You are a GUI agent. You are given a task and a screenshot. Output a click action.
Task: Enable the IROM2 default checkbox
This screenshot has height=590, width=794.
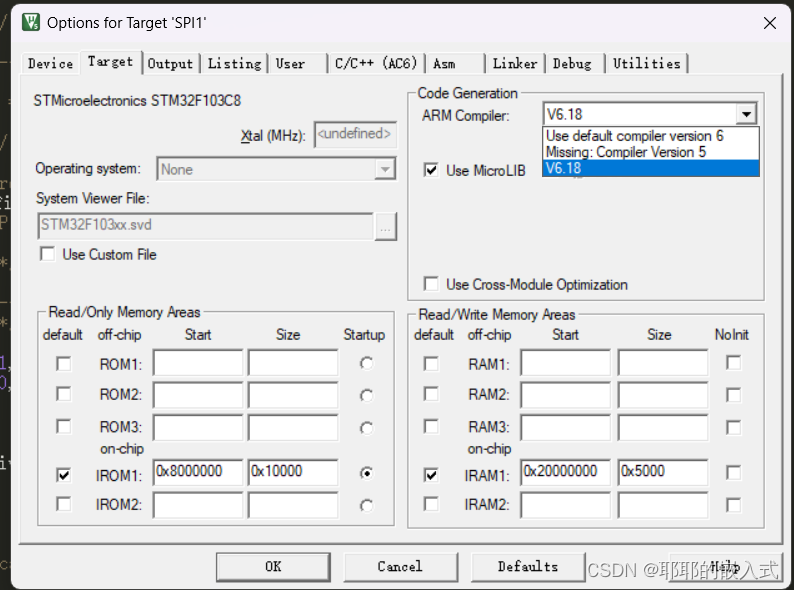(64, 504)
